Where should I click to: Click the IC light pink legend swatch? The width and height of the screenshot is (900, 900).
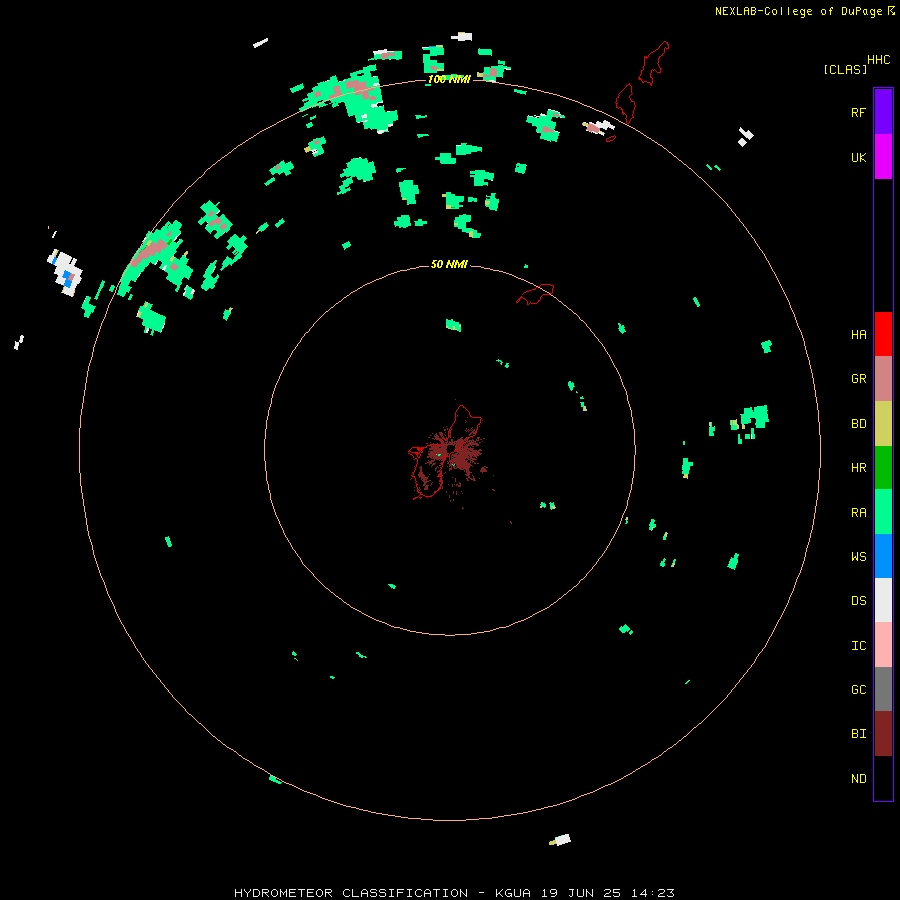(x=883, y=645)
